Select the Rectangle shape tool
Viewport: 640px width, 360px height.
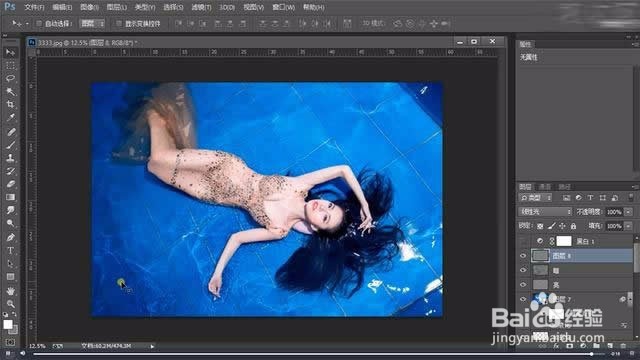click(x=10, y=277)
